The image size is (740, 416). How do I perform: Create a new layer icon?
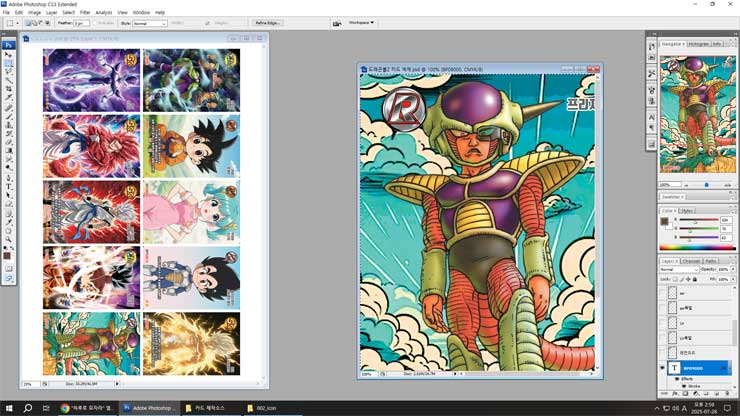click(717, 394)
